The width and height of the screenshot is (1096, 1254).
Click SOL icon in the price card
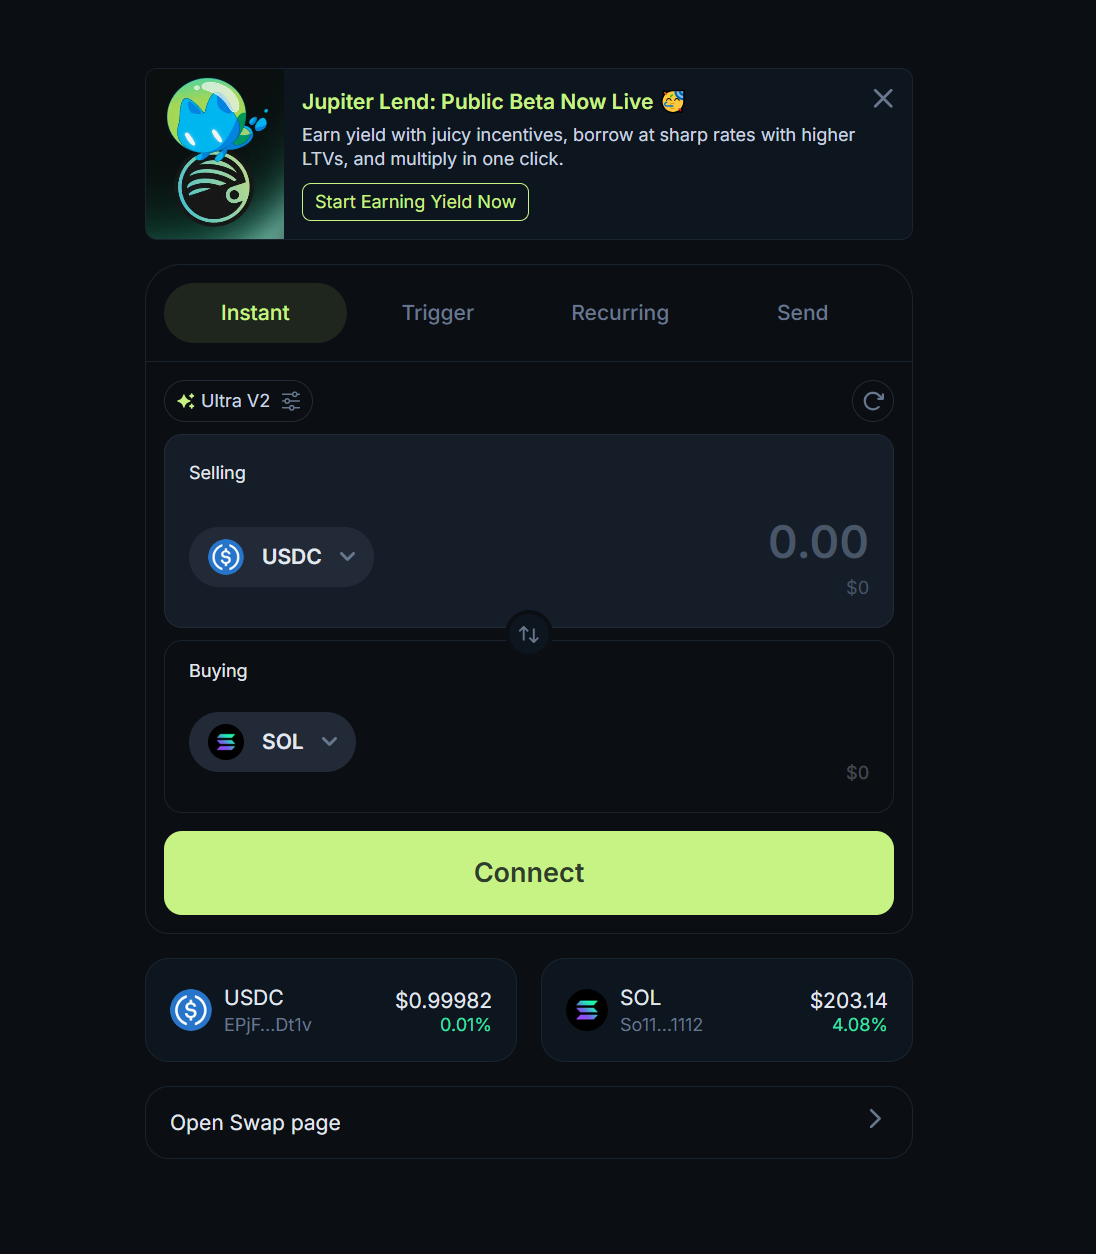[x=587, y=1010]
